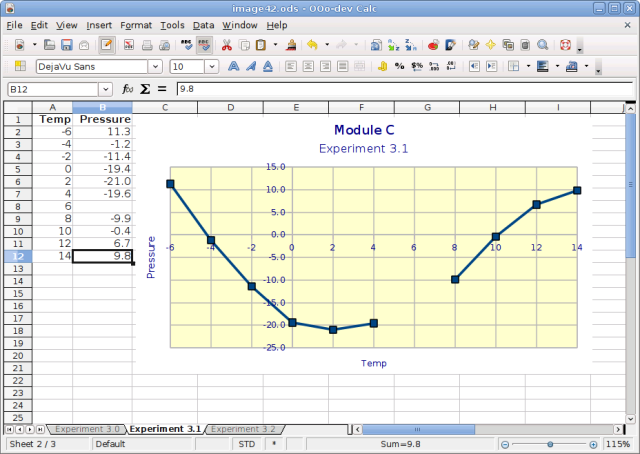Toggle bold text formatting
The image size is (640, 454).
click(x=234, y=67)
